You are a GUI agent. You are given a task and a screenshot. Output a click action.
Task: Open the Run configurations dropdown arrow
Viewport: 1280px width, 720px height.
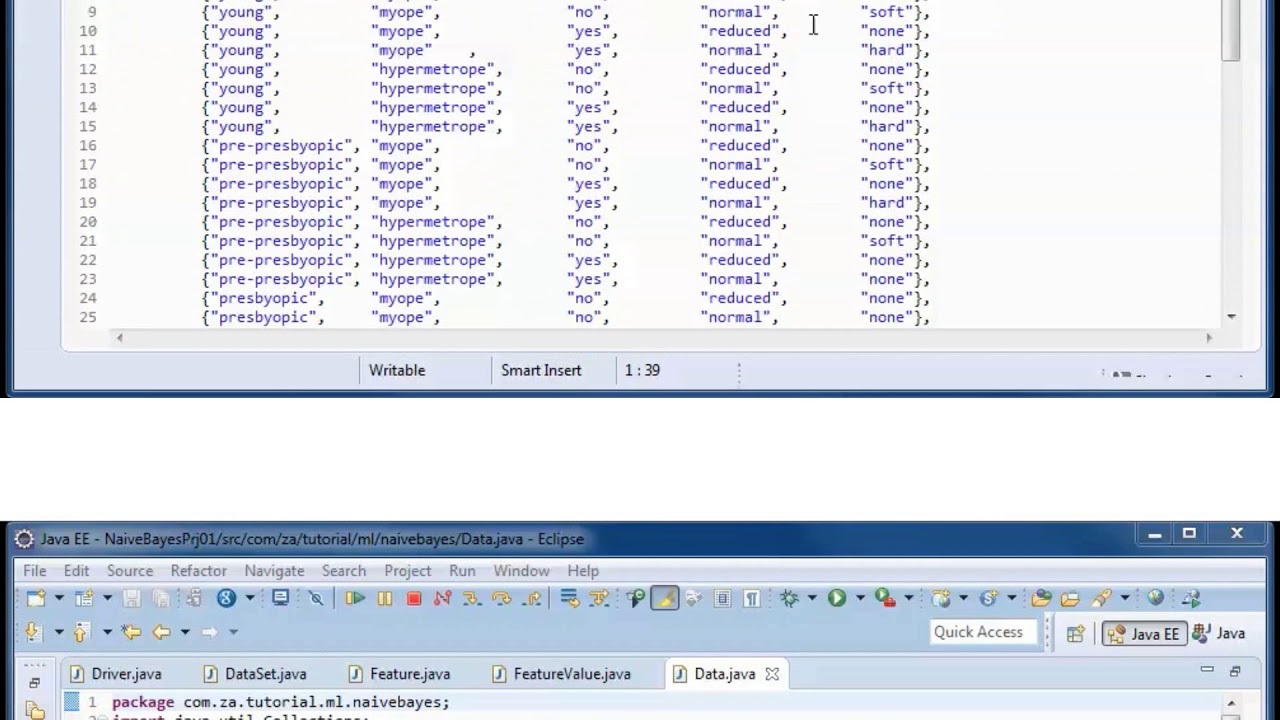[x=860, y=598]
